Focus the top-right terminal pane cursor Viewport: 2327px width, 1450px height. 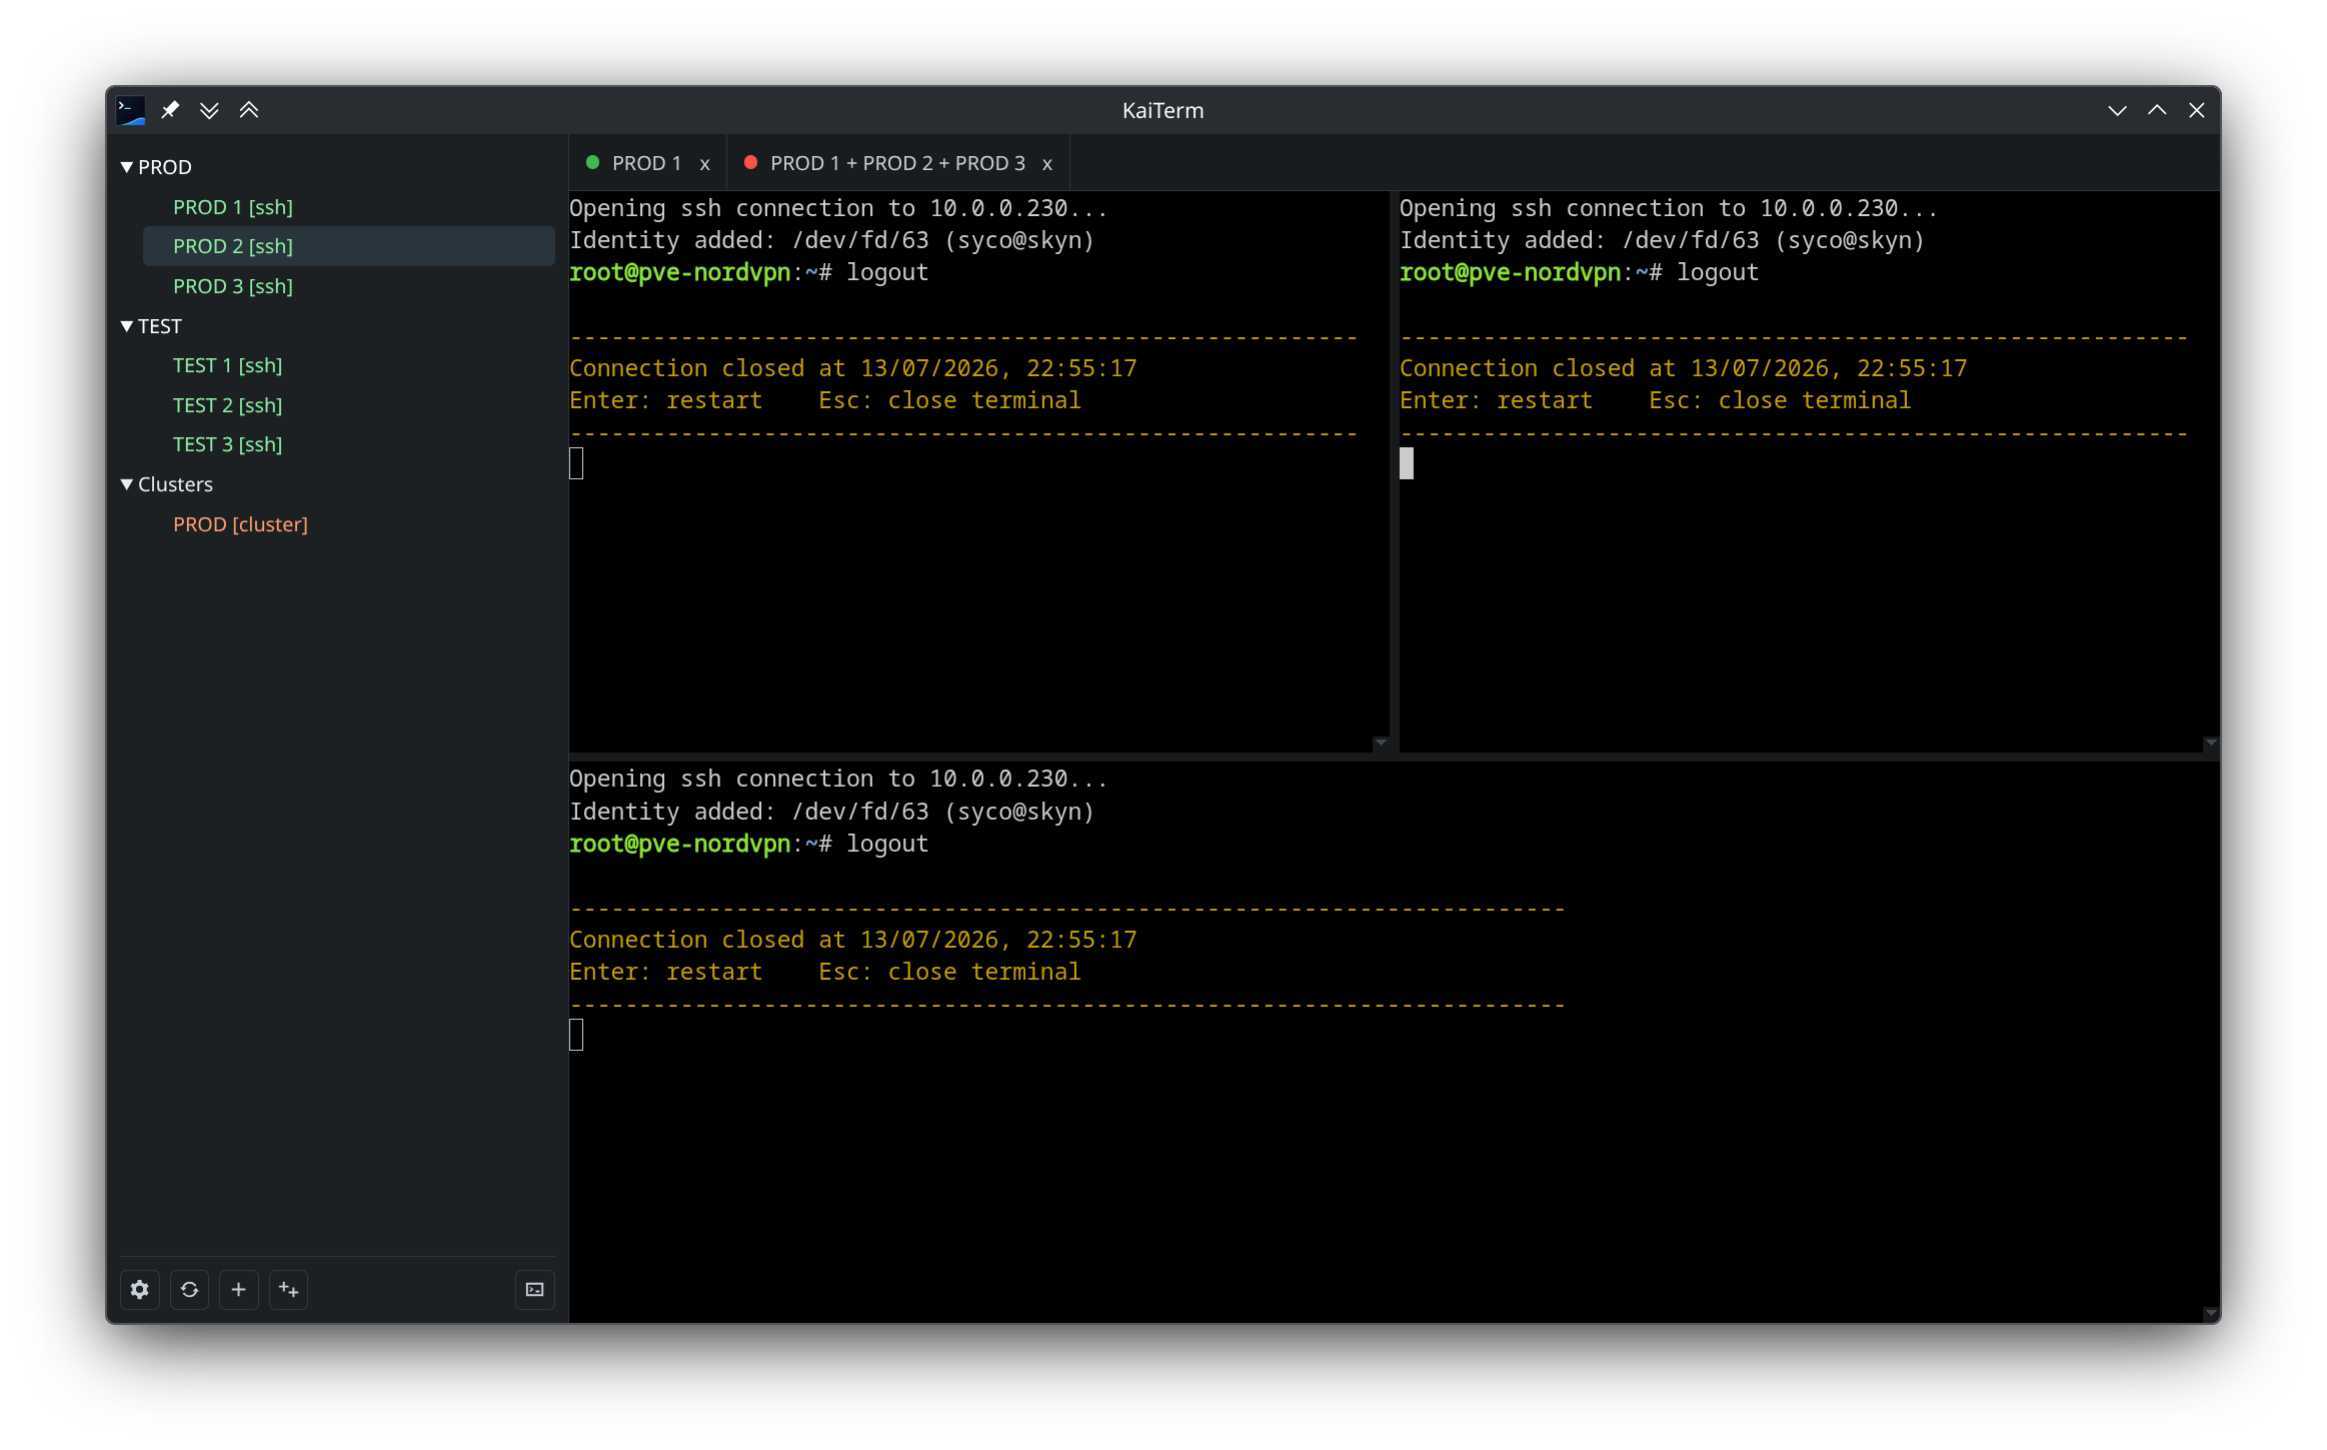tap(1406, 463)
